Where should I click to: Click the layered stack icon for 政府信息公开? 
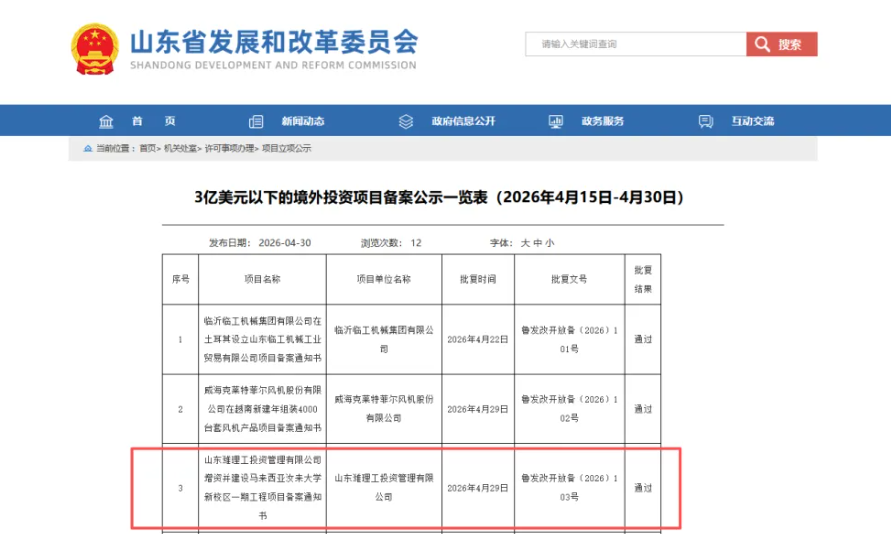[x=406, y=121]
